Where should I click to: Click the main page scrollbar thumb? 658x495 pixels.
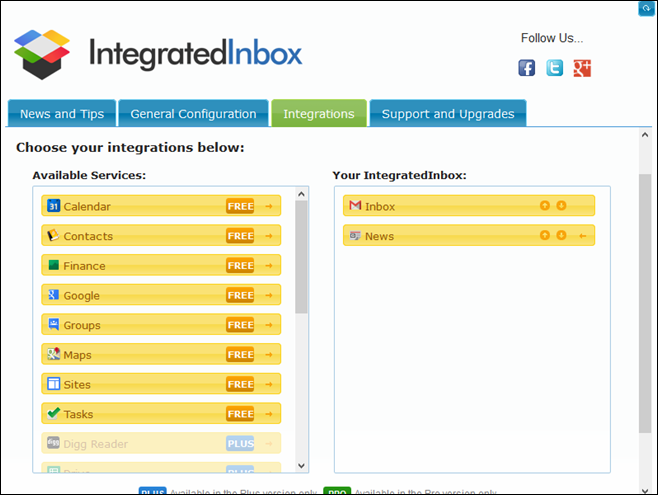645,303
